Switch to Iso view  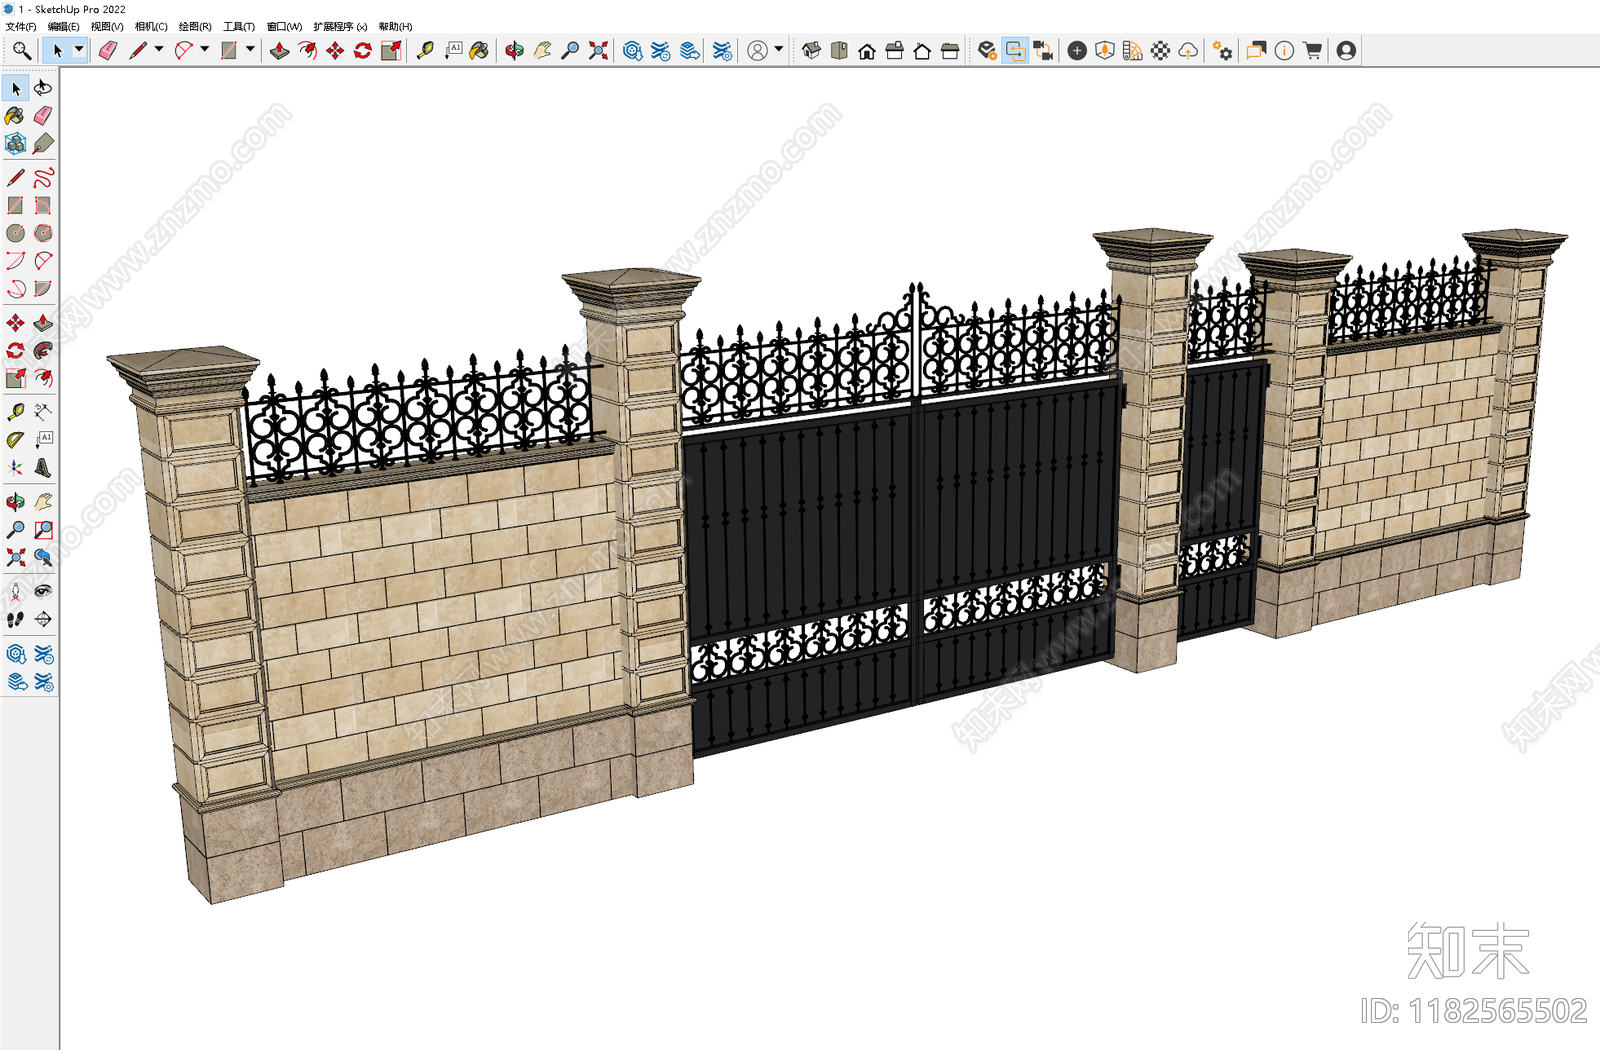811,50
